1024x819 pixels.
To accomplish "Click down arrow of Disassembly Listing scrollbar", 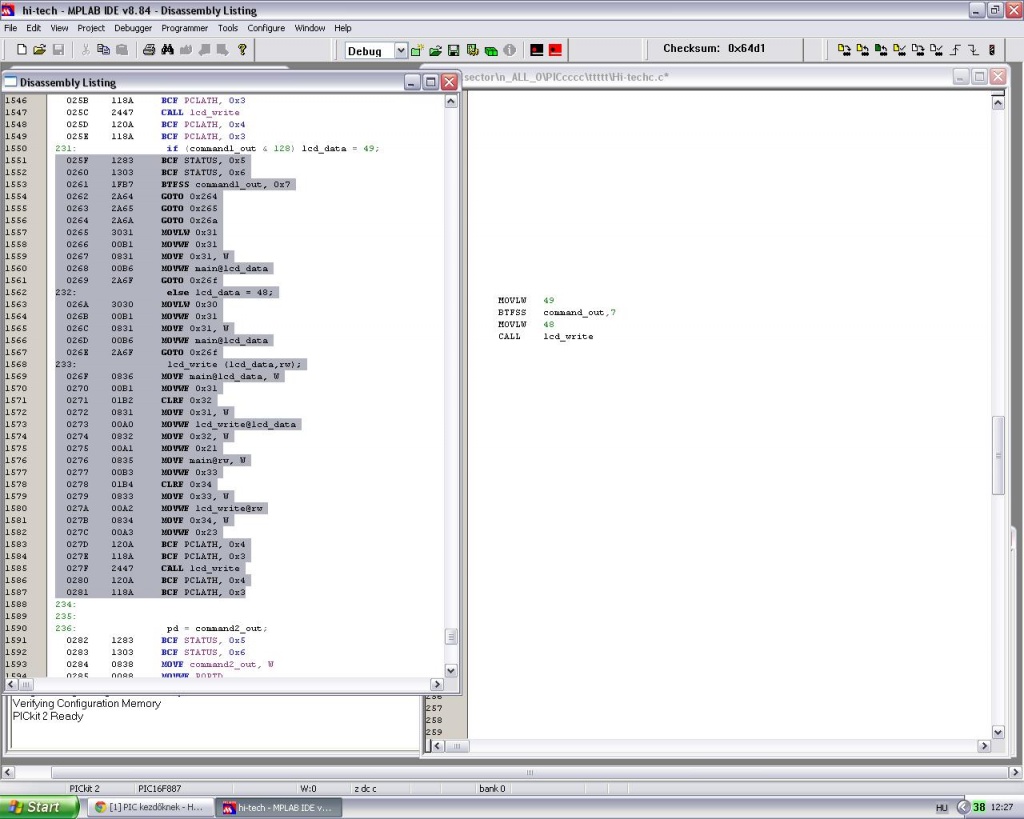I will [451, 670].
